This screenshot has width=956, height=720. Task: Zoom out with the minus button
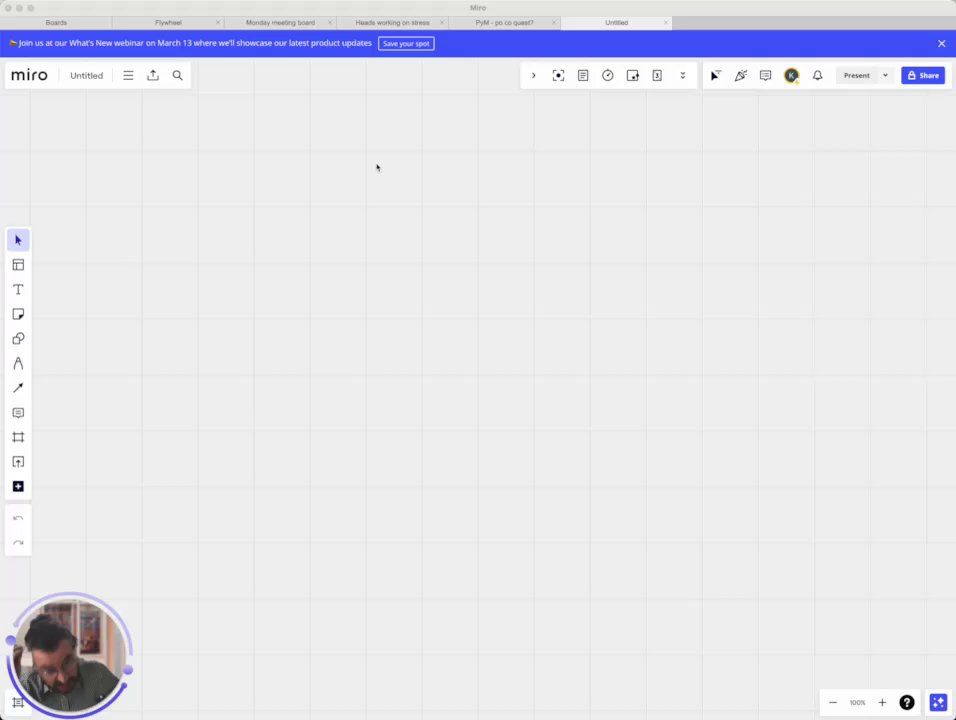coord(833,702)
